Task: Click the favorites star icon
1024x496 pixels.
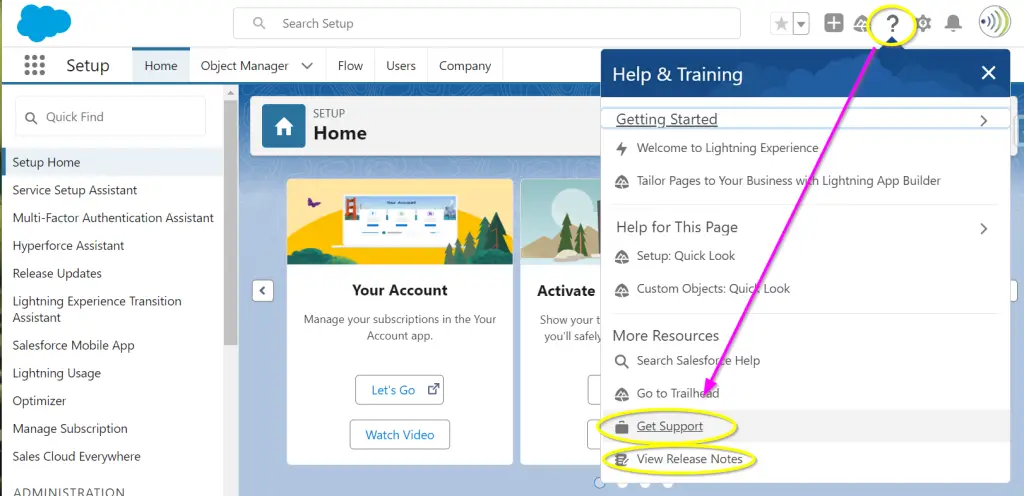Action: point(781,24)
